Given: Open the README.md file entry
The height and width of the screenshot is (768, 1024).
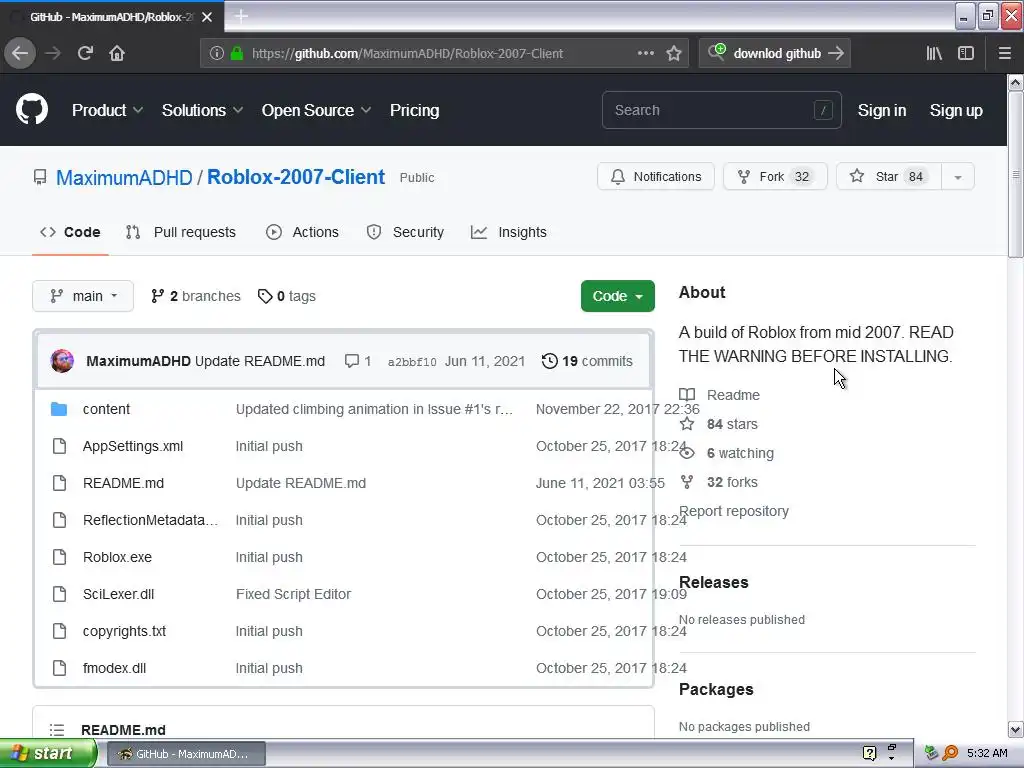Looking at the screenshot, I should [x=123, y=483].
